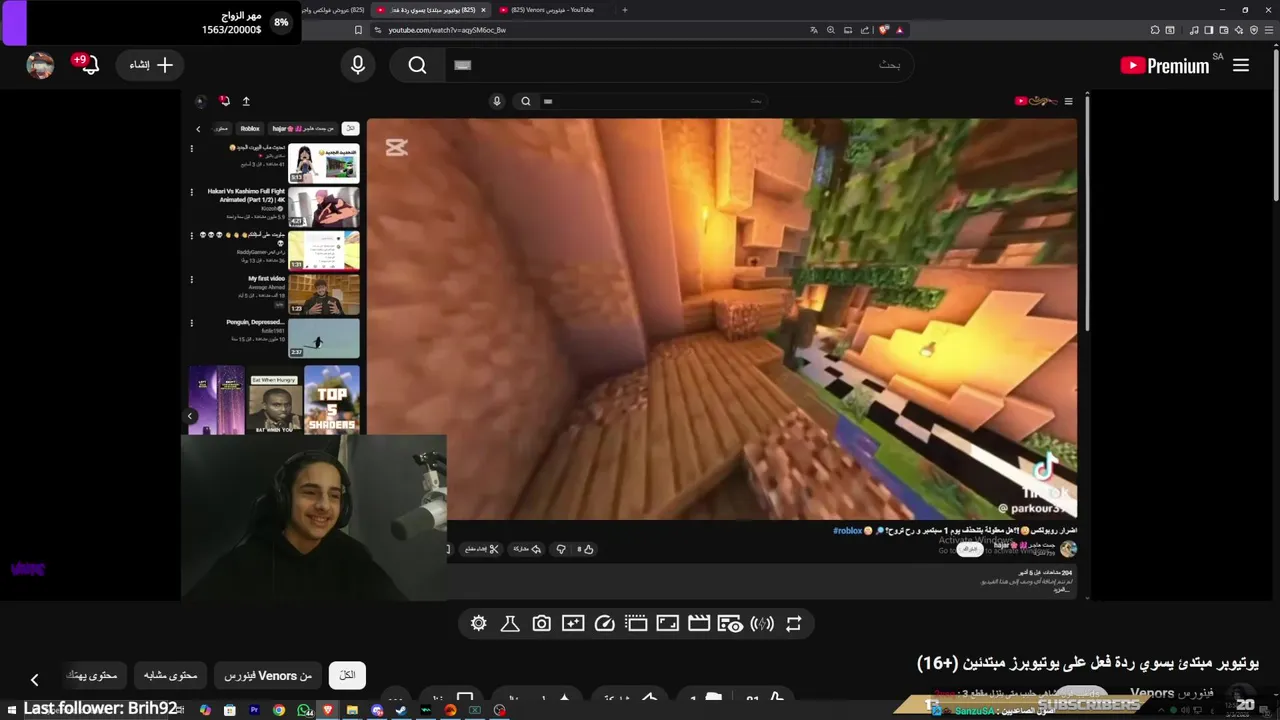
Task: Select the الكل filter chip
Action: coord(347,676)
